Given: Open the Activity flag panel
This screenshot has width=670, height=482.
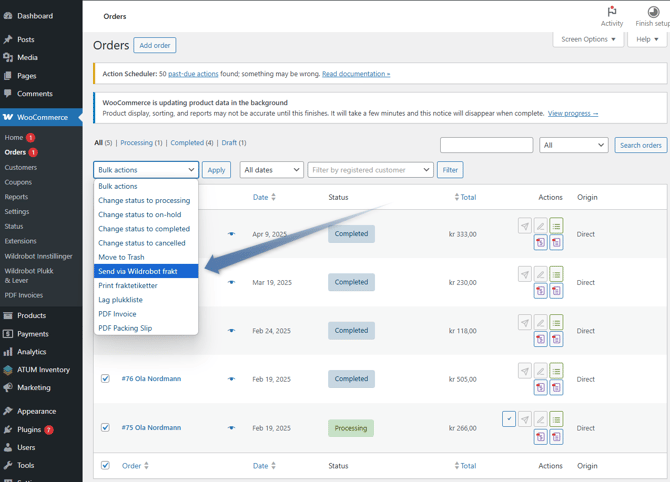Looking at the screenshot, I should pyautogui.click(x=612, y=16).
